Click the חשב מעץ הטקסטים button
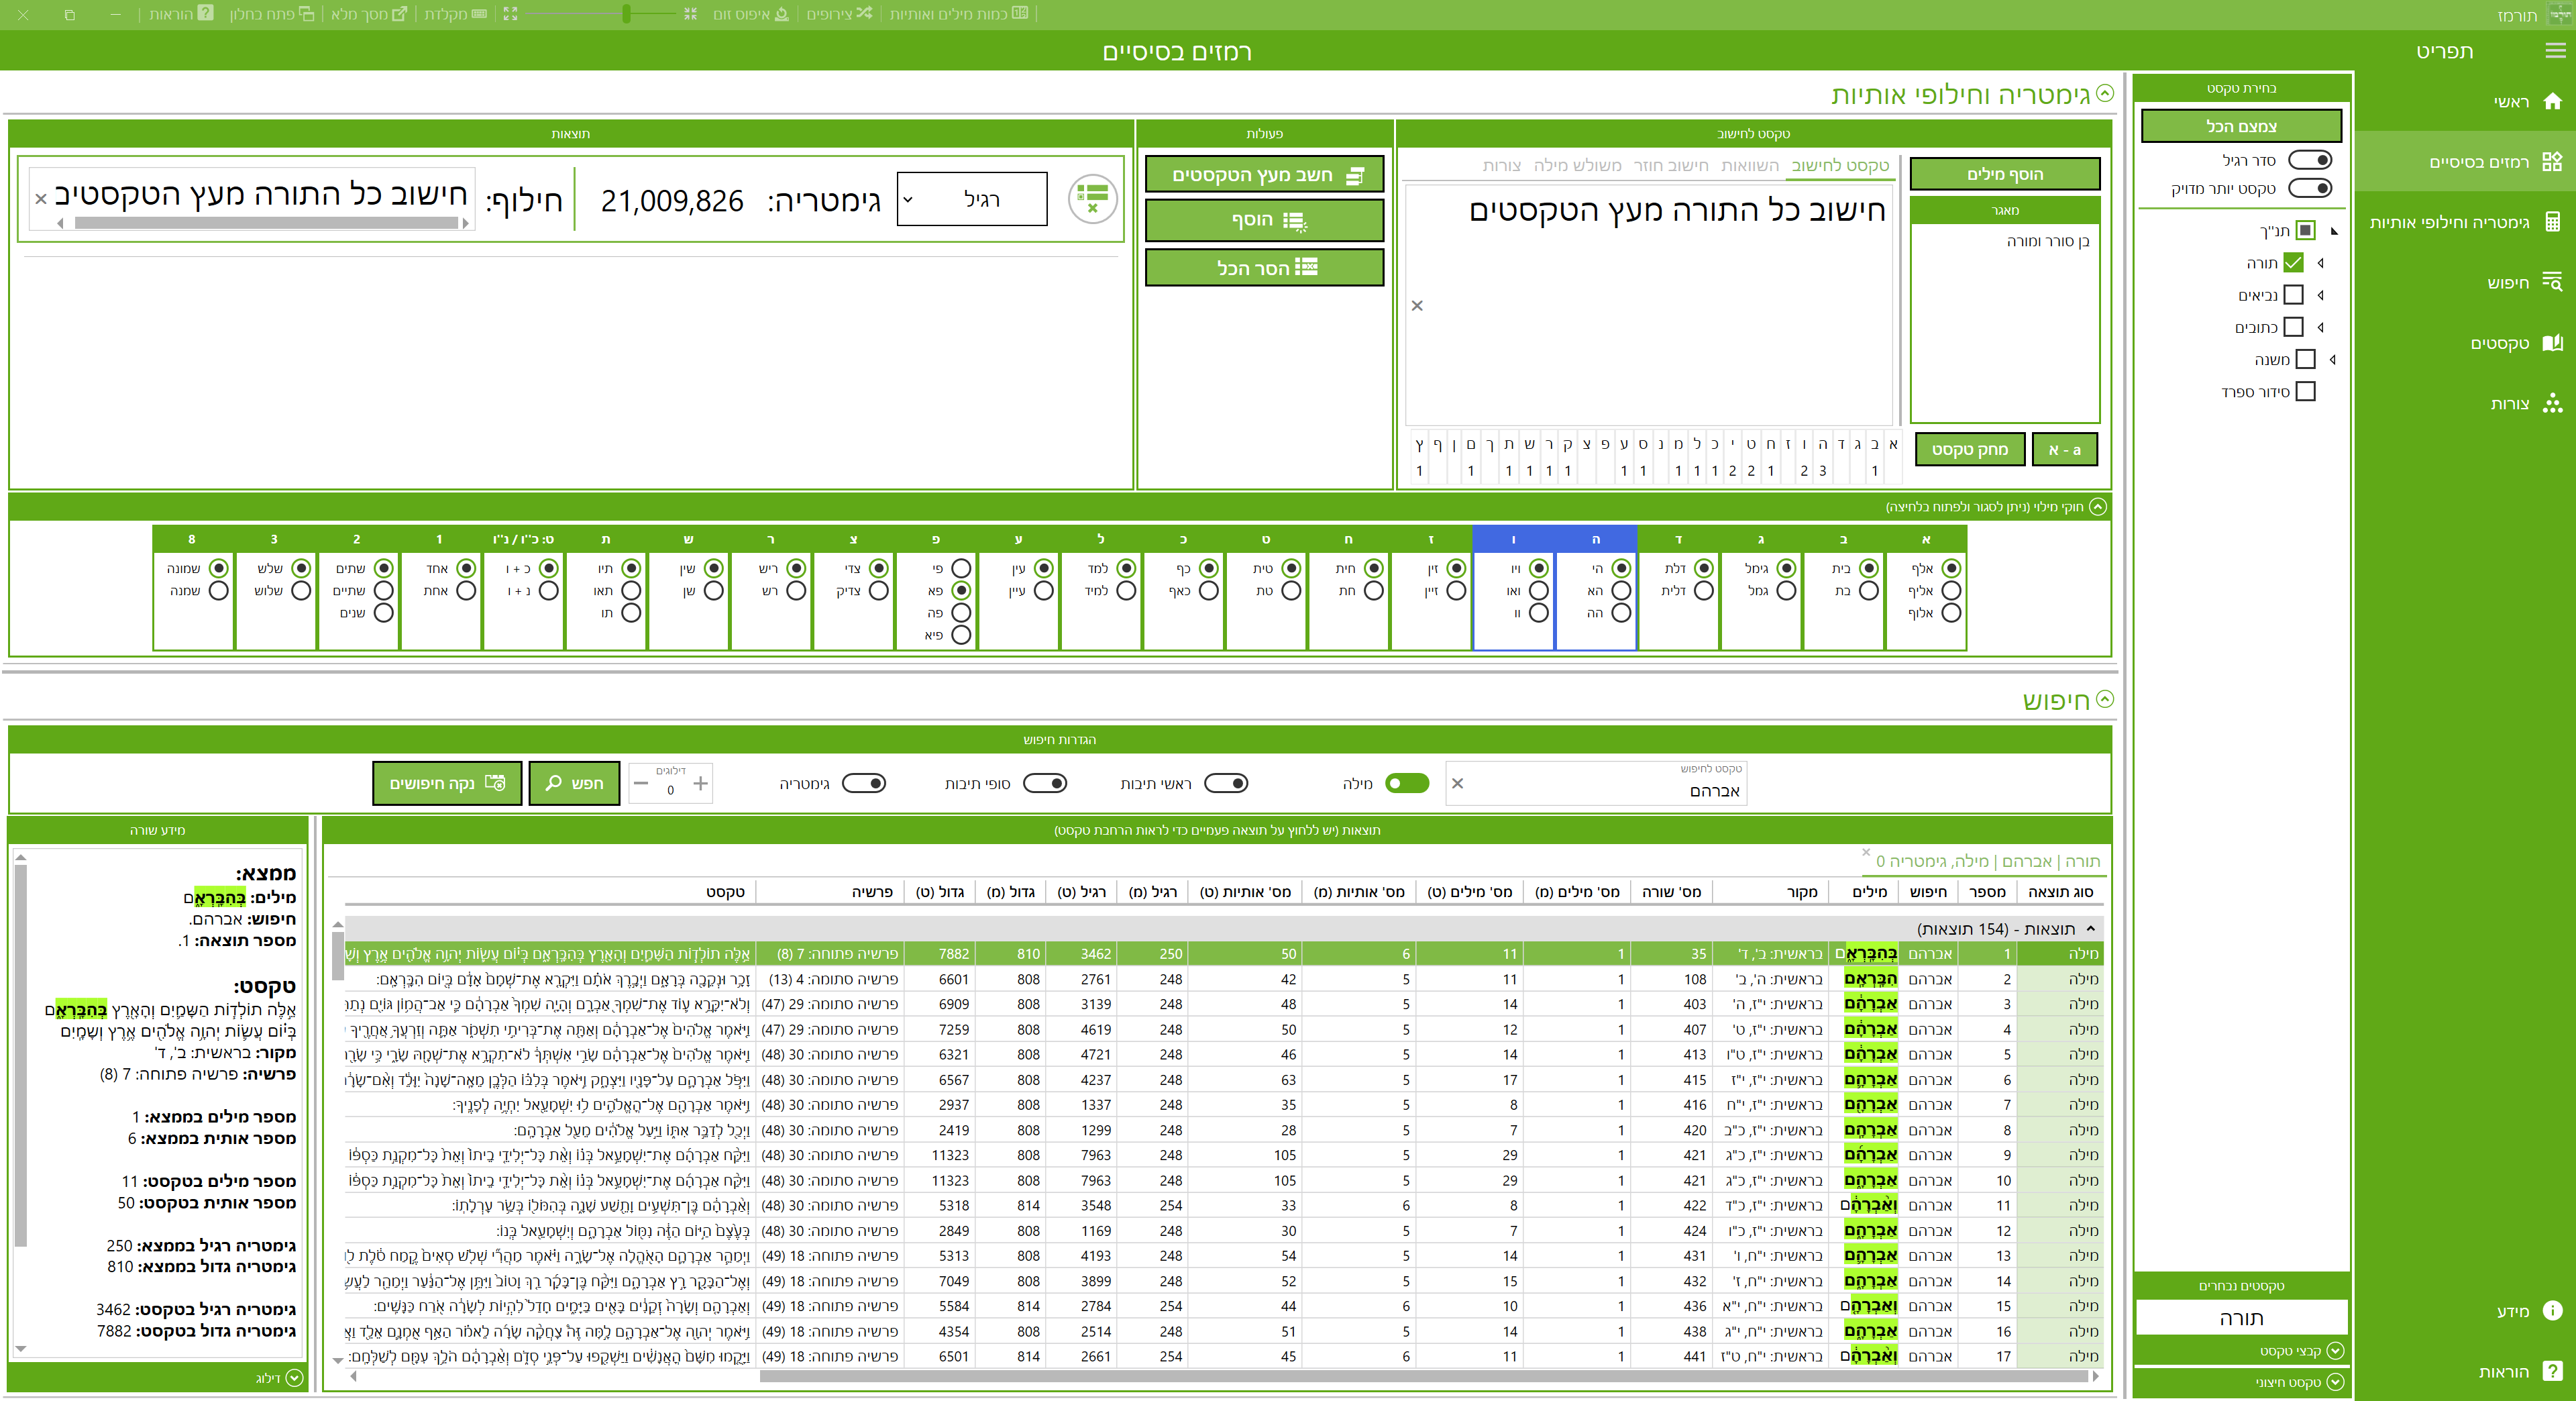The height and width of the screenshot is (1401, 2576). [1264, 175]
